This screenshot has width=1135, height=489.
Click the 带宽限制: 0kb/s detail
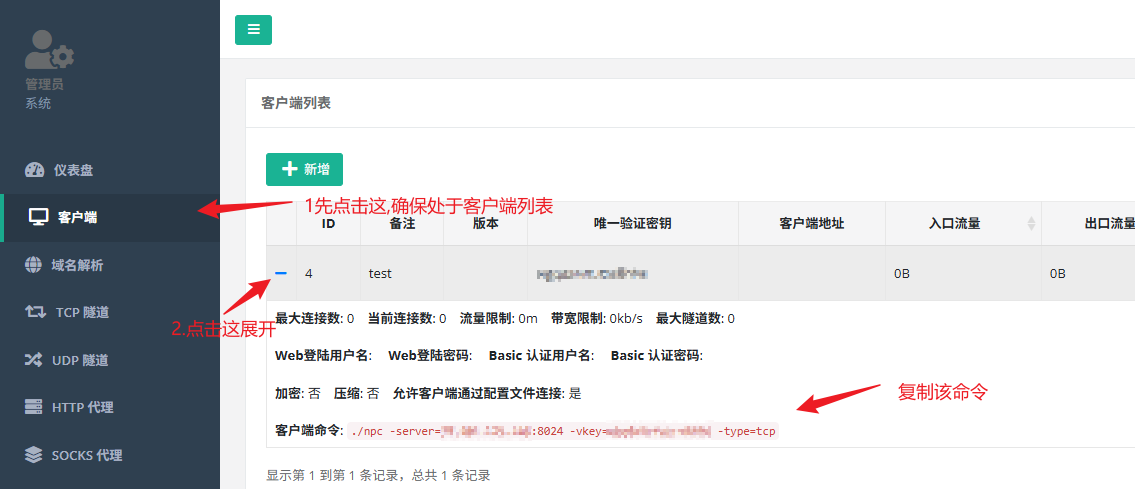[597, 318]
